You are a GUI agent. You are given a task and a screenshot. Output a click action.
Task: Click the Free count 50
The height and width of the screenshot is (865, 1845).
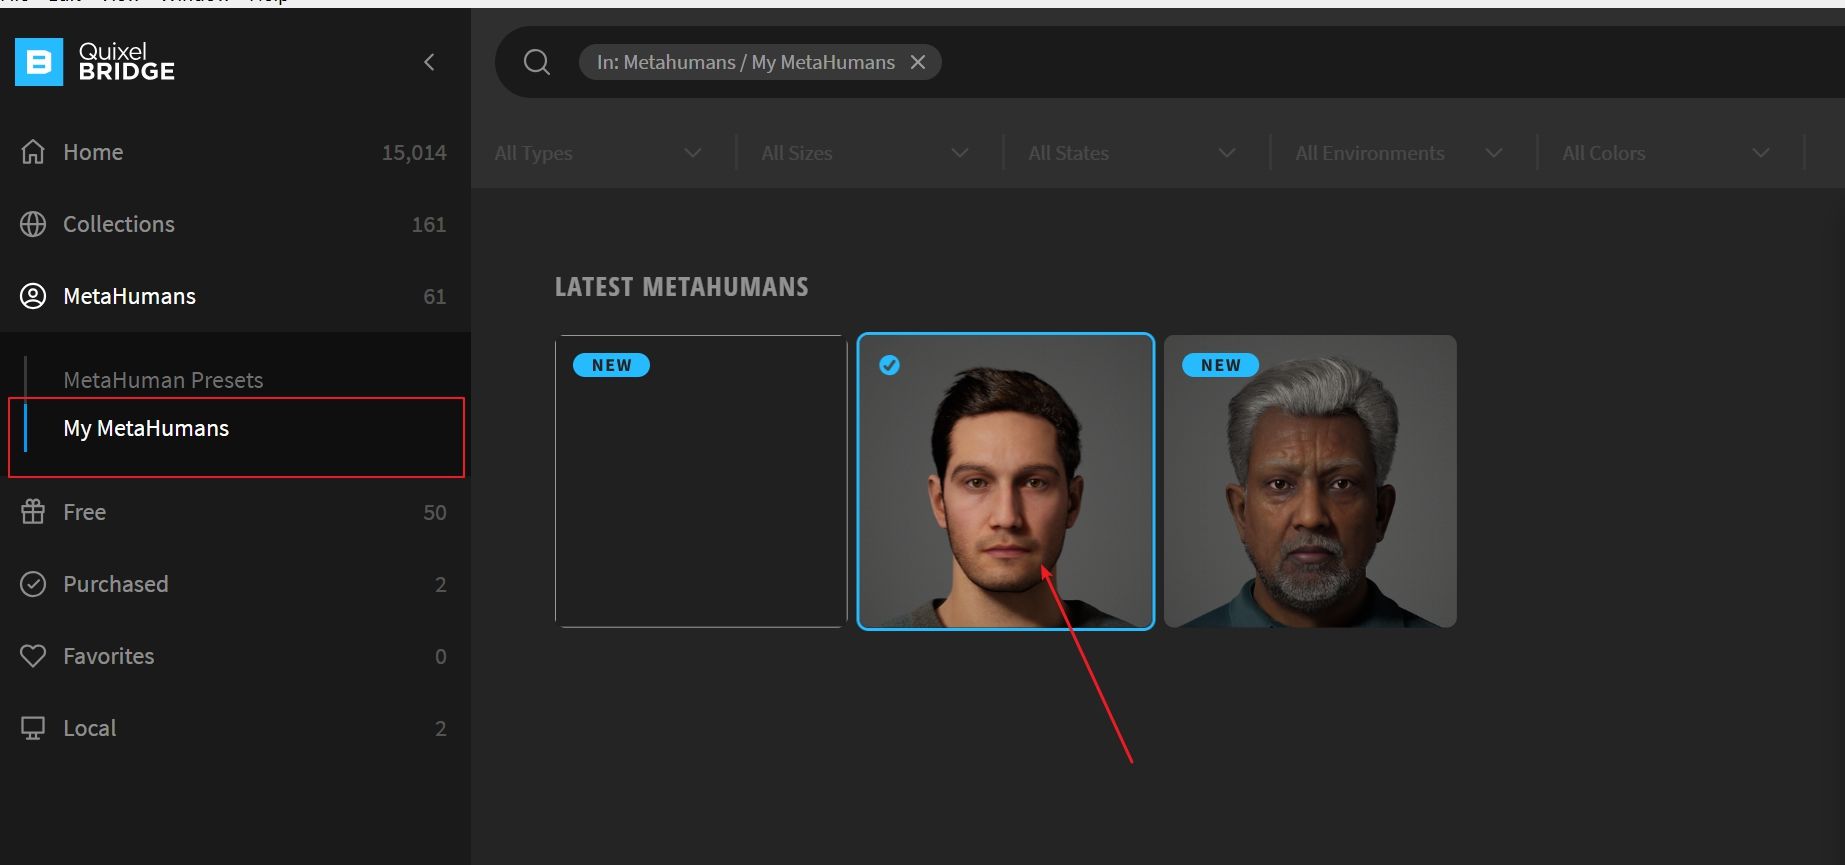[435, 513]
